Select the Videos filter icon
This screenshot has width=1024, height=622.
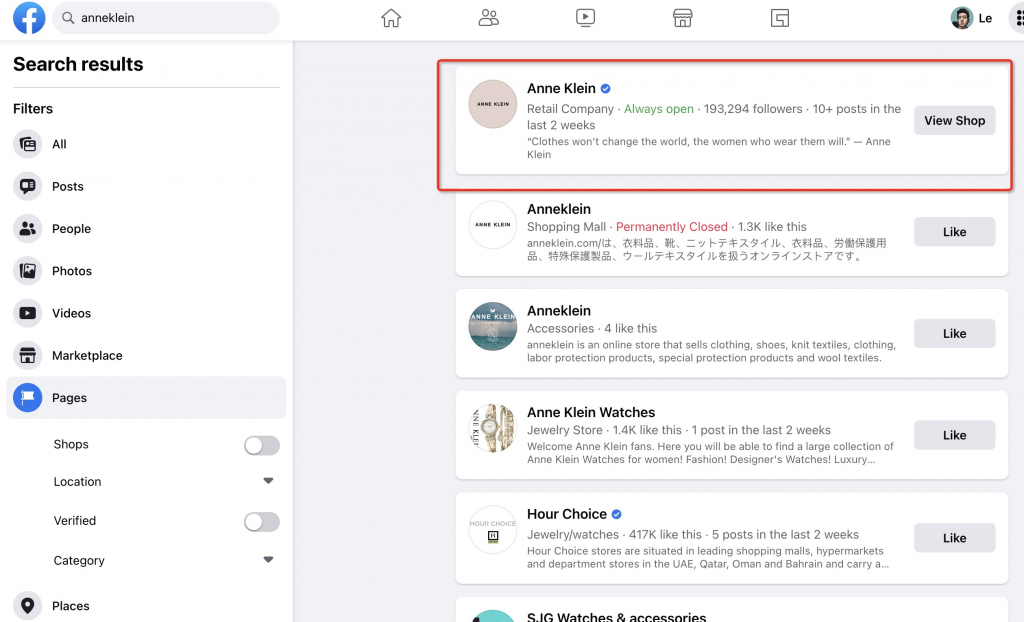tap(27, 313)
